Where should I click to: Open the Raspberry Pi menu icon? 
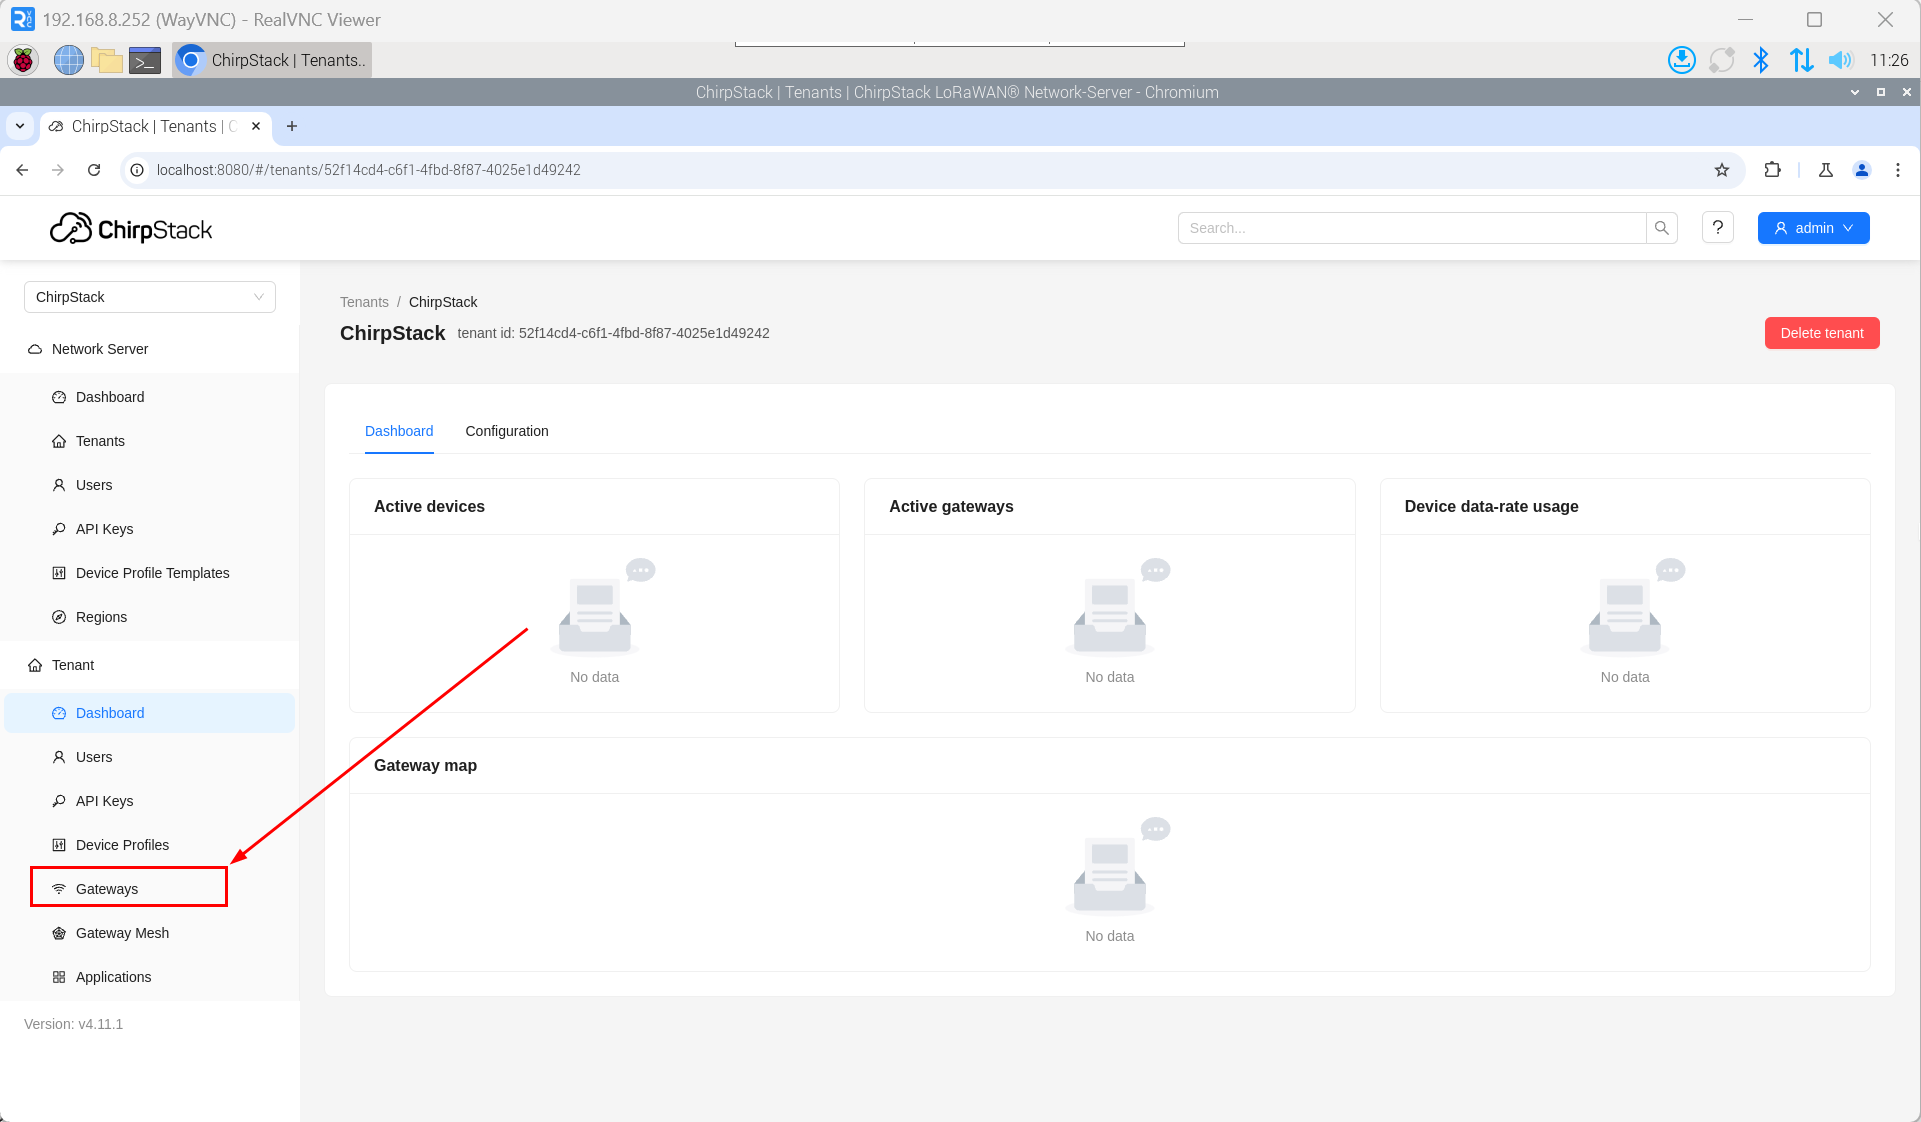(x=23, y=60)
